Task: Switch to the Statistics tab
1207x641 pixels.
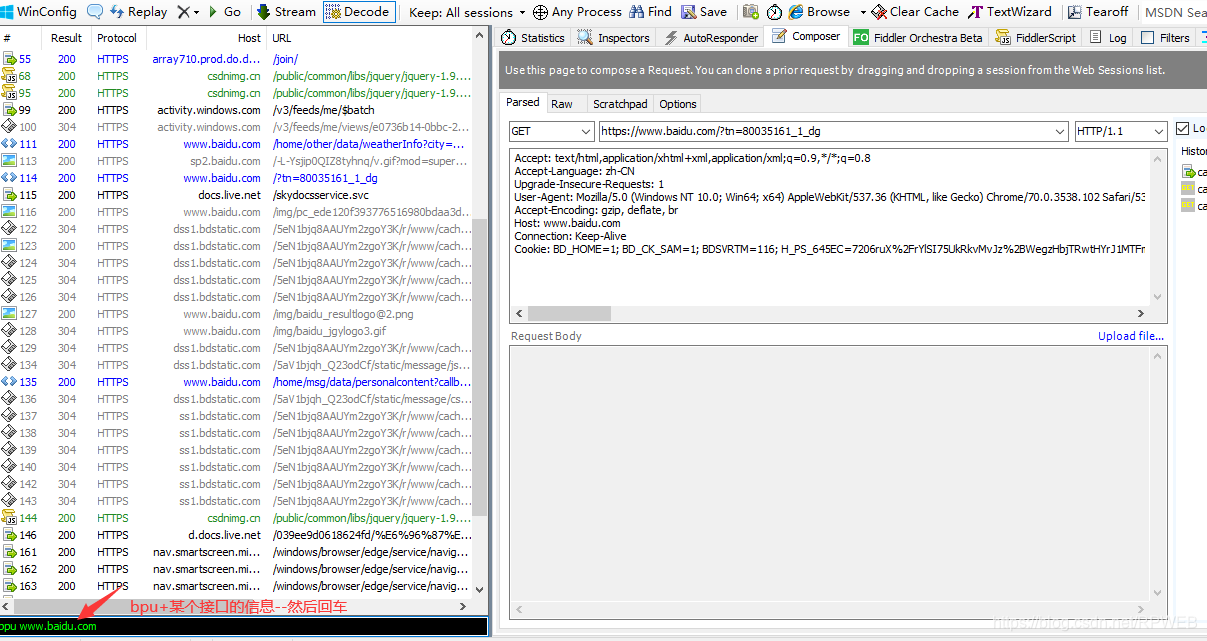Action: pos(533,37)
